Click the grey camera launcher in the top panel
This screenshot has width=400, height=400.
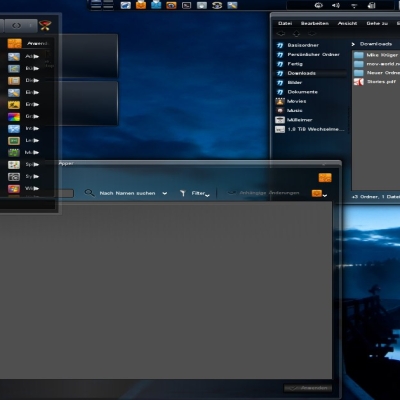tap(202, 5)
